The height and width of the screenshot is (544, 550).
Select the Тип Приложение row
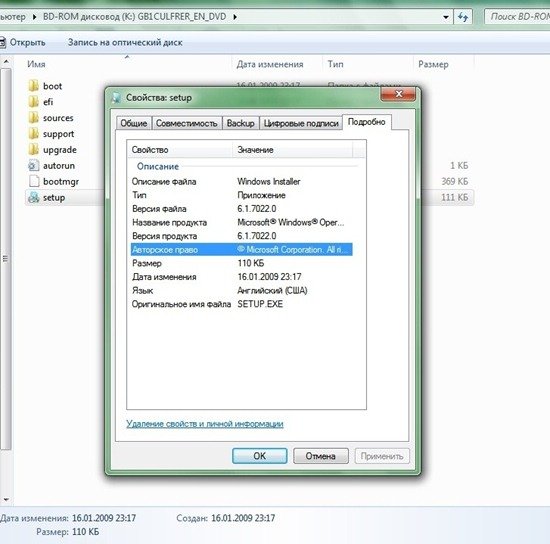point(241,195)
